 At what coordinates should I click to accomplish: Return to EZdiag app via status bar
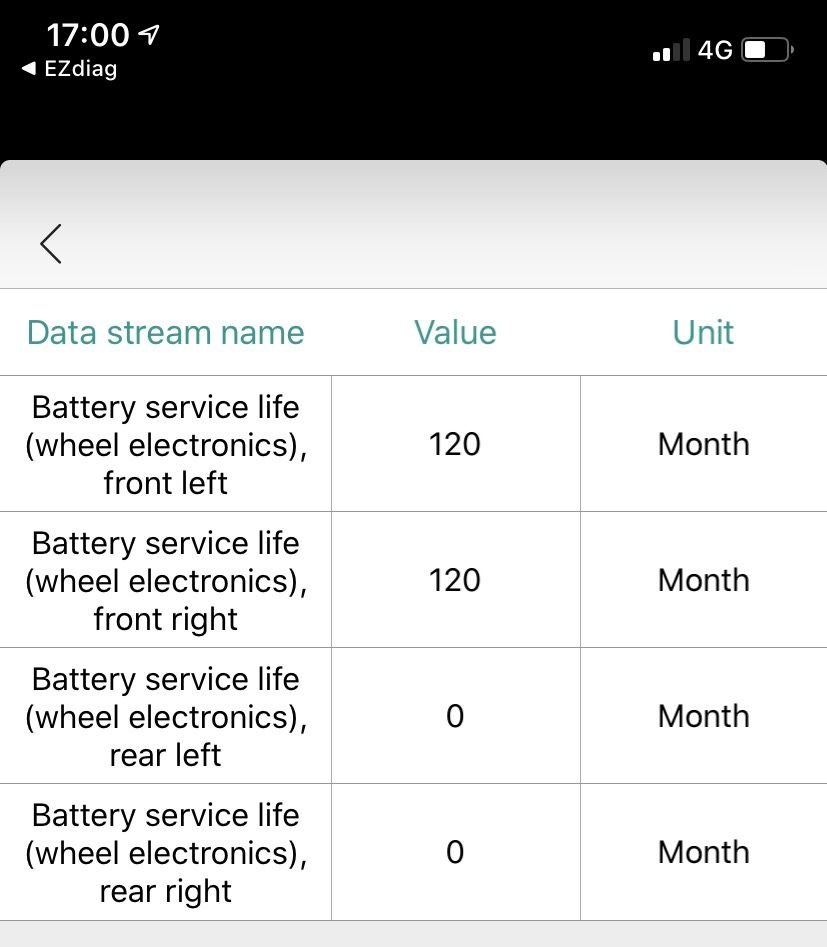(x=69, y=69)
